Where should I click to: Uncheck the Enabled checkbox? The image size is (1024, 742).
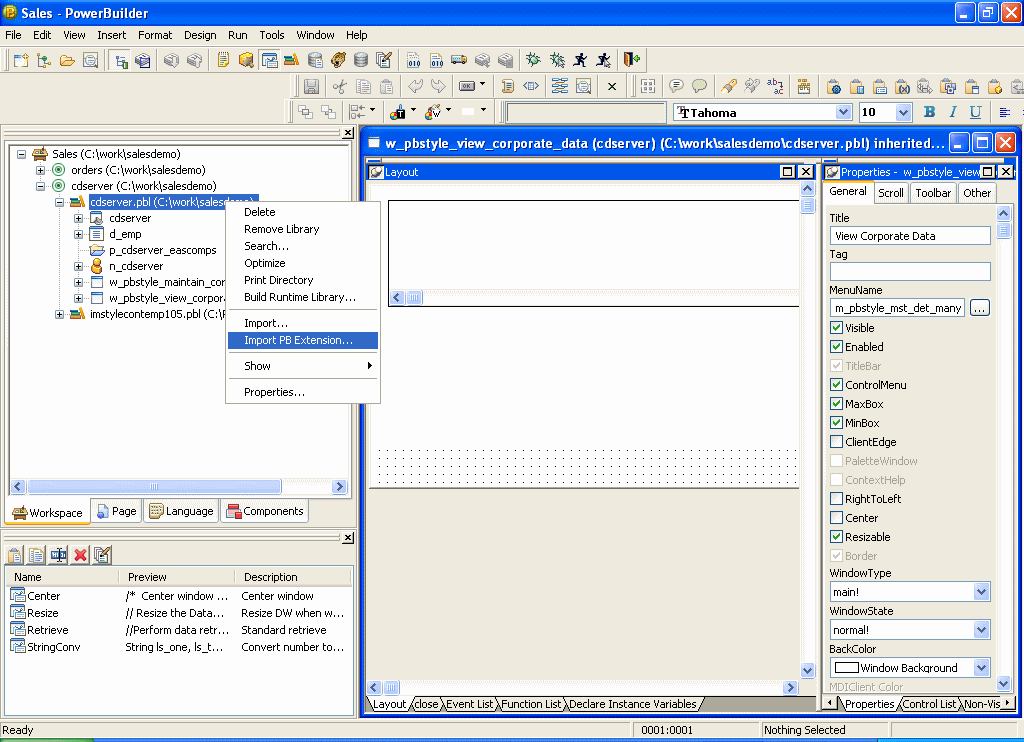click(837, 347)
